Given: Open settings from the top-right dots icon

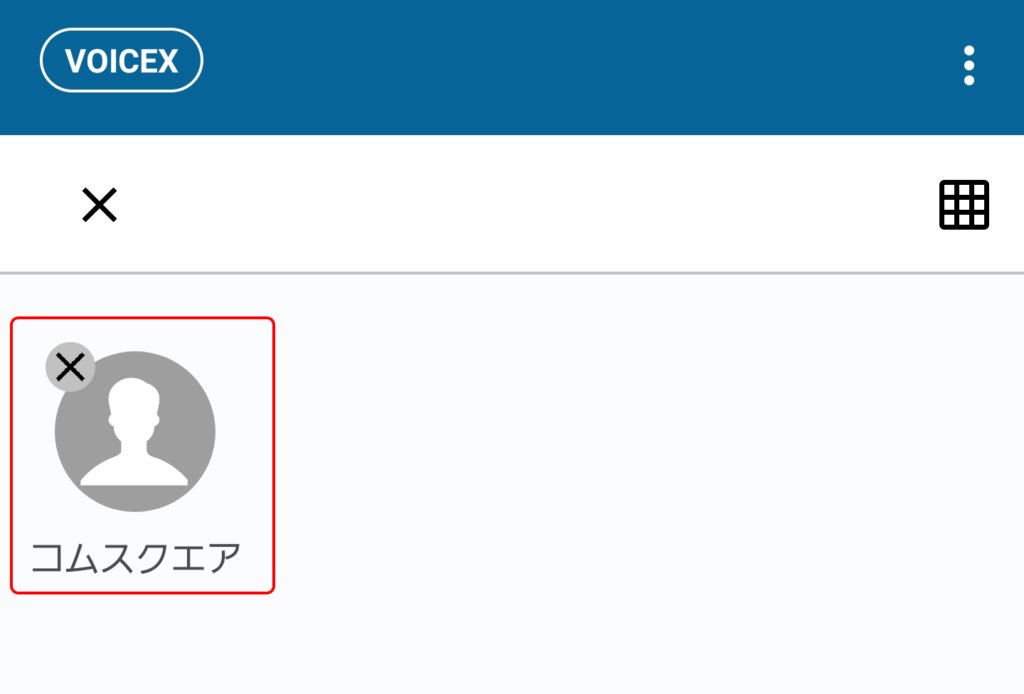Looking at the screenshot, I should click(x=969, y=65).
